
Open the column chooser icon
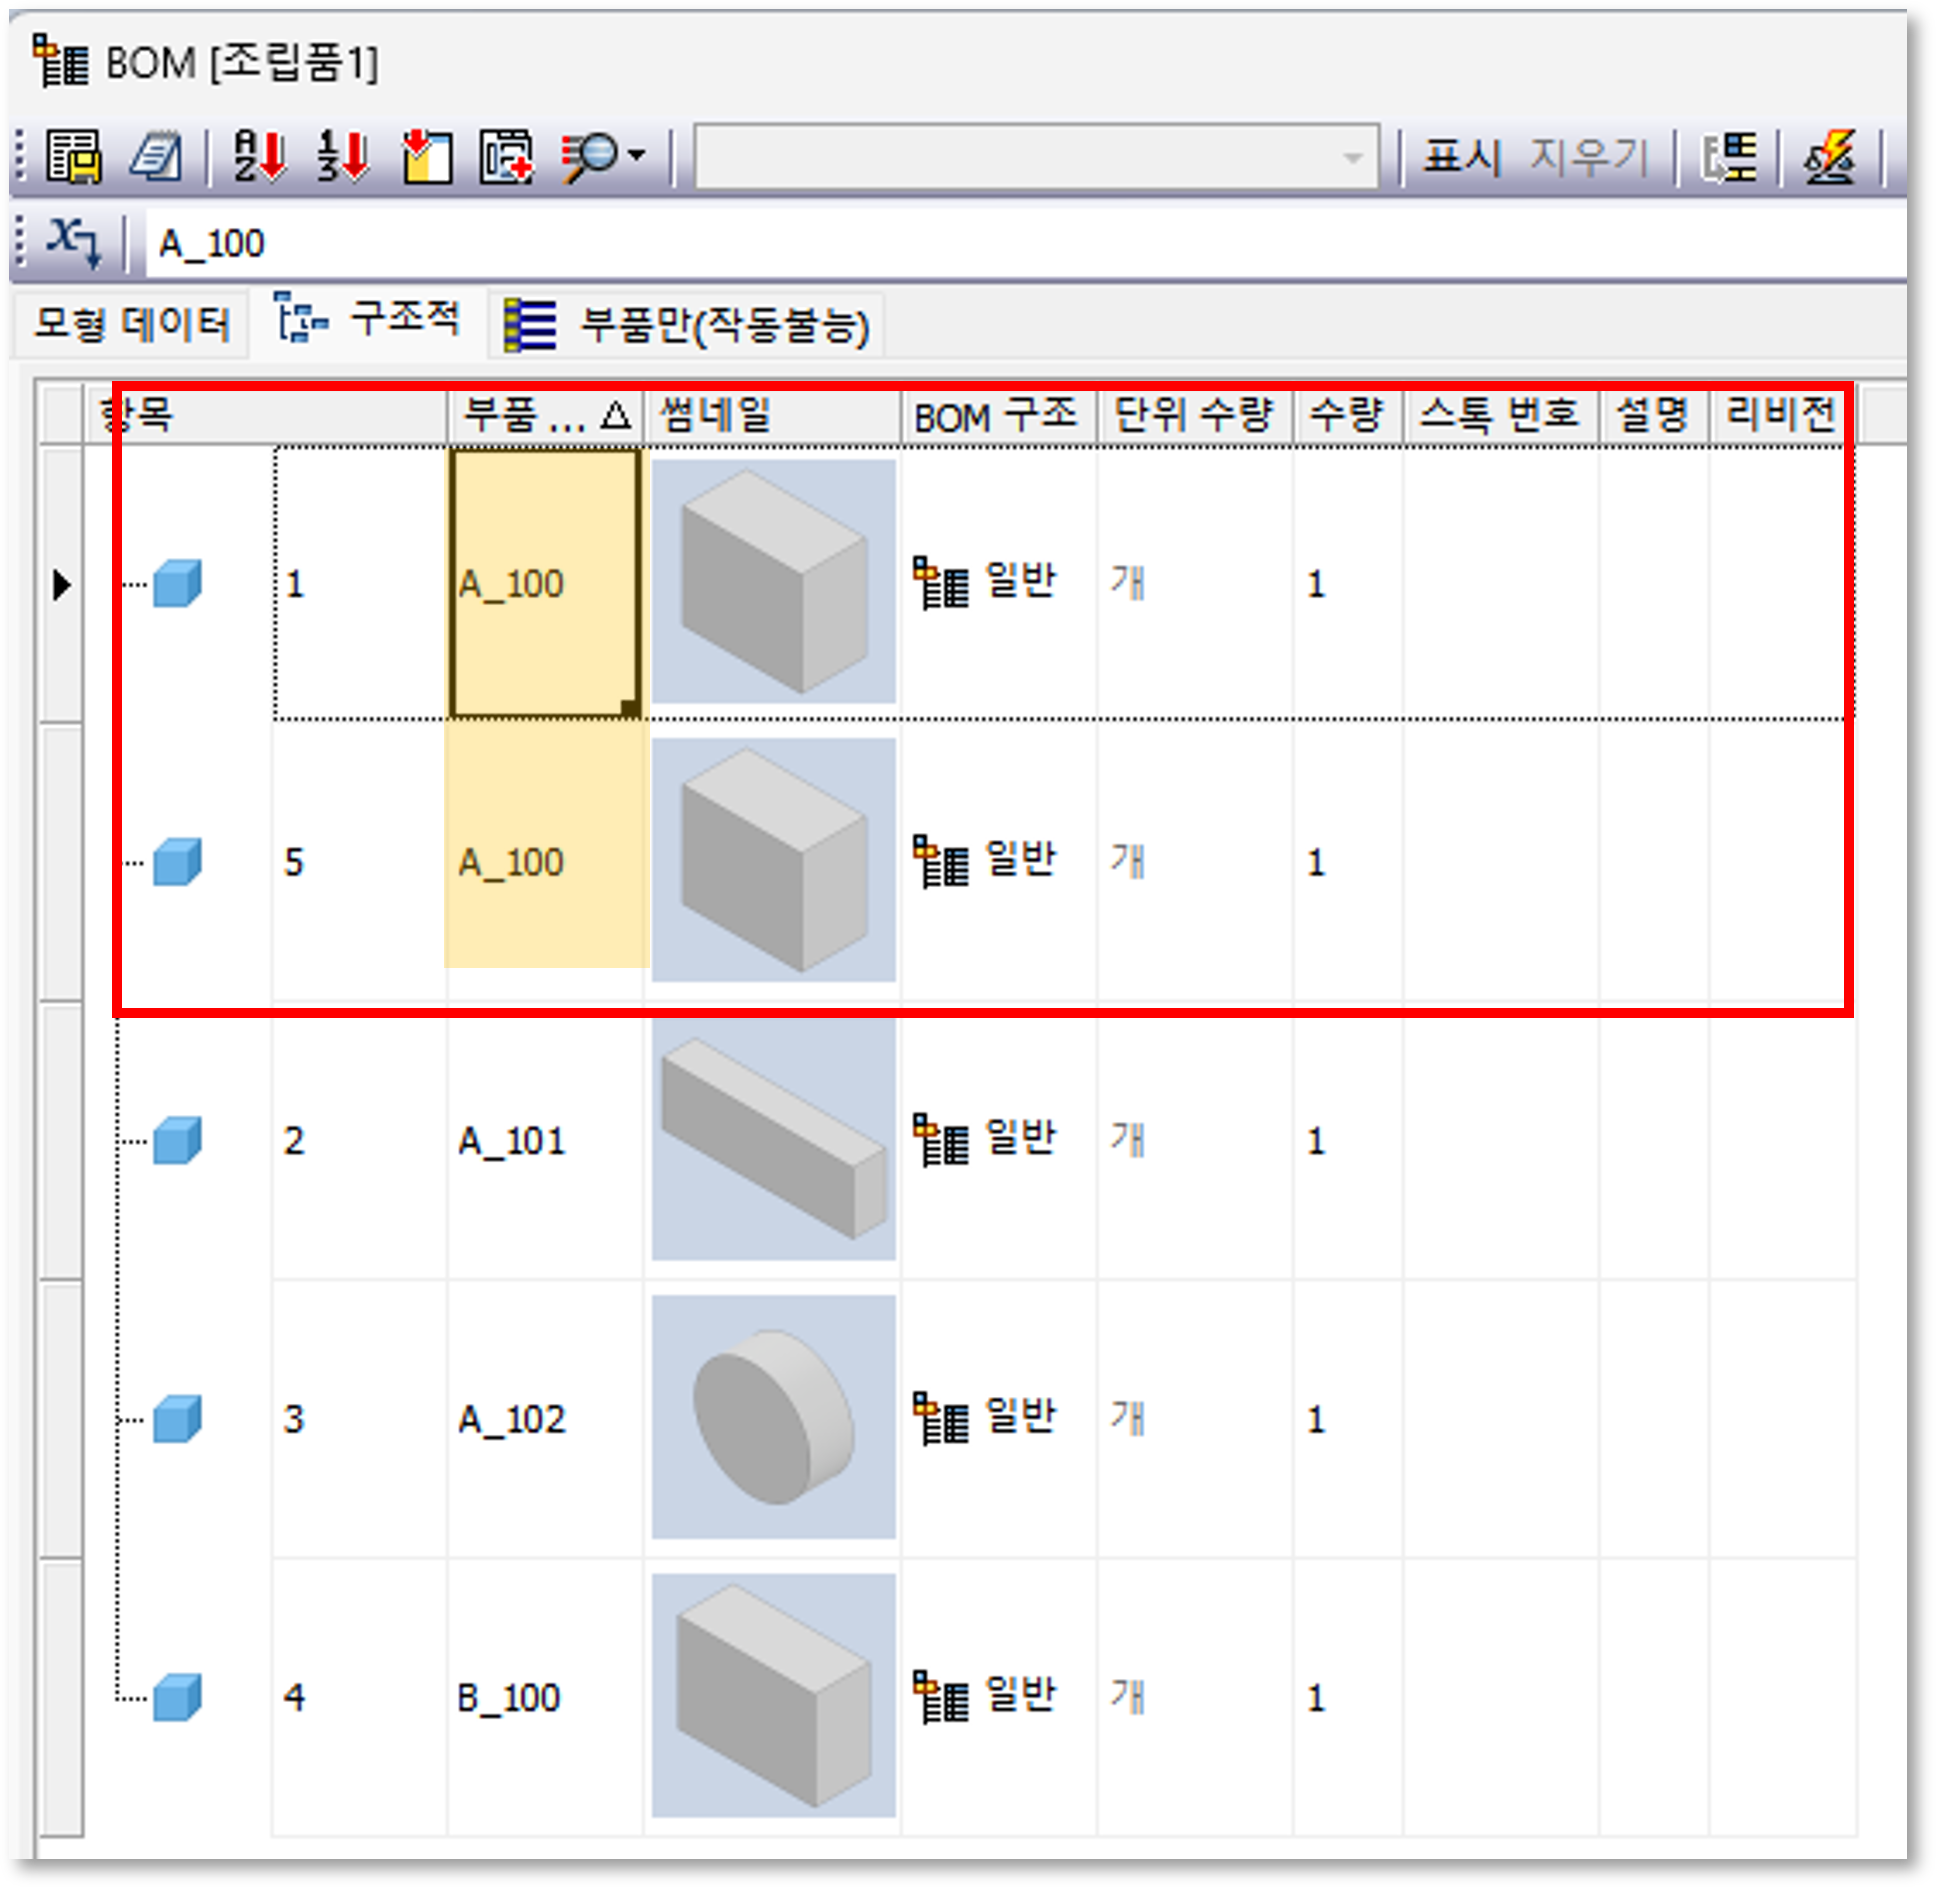pos(427,156)
